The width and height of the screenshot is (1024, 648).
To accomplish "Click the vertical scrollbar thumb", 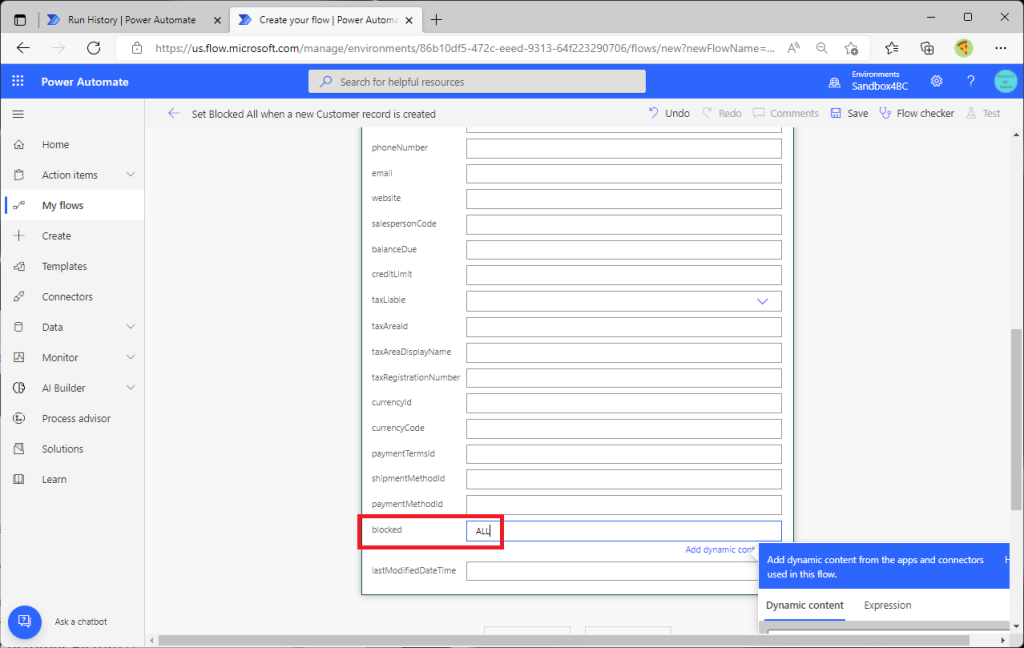I will (1016, 419).
